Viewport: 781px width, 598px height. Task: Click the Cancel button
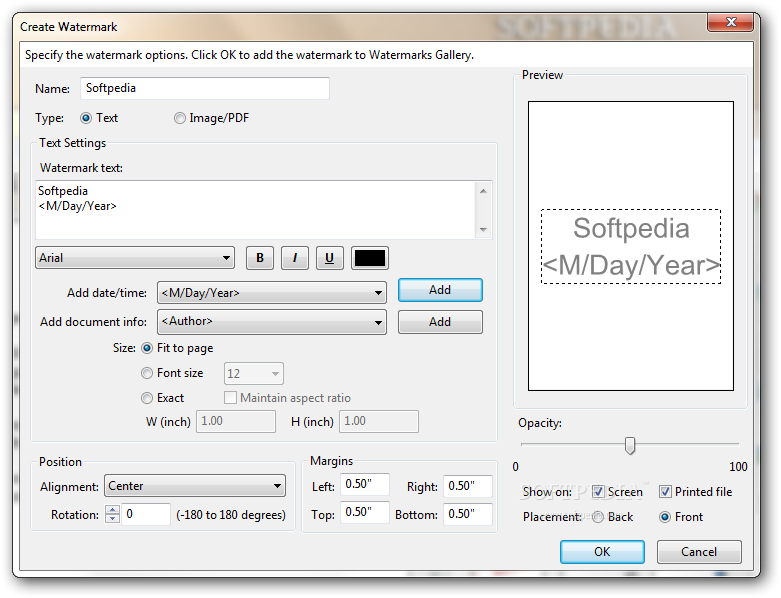tap(699, 552)
